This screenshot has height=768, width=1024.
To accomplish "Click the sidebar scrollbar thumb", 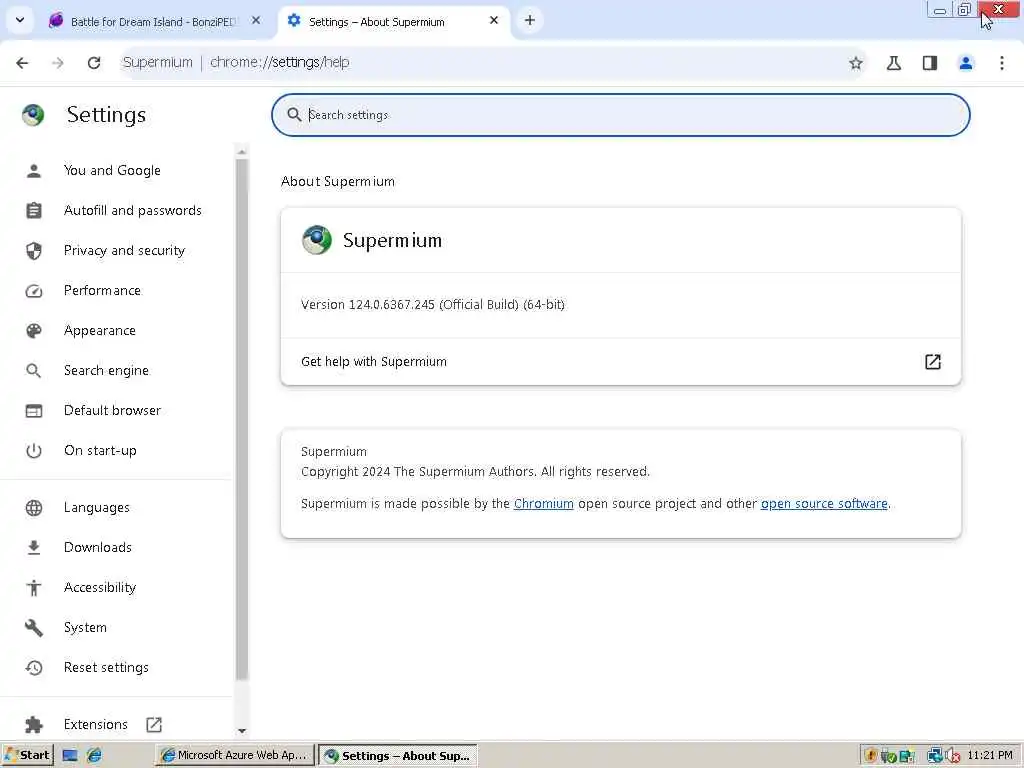I will tap(242, 419).
